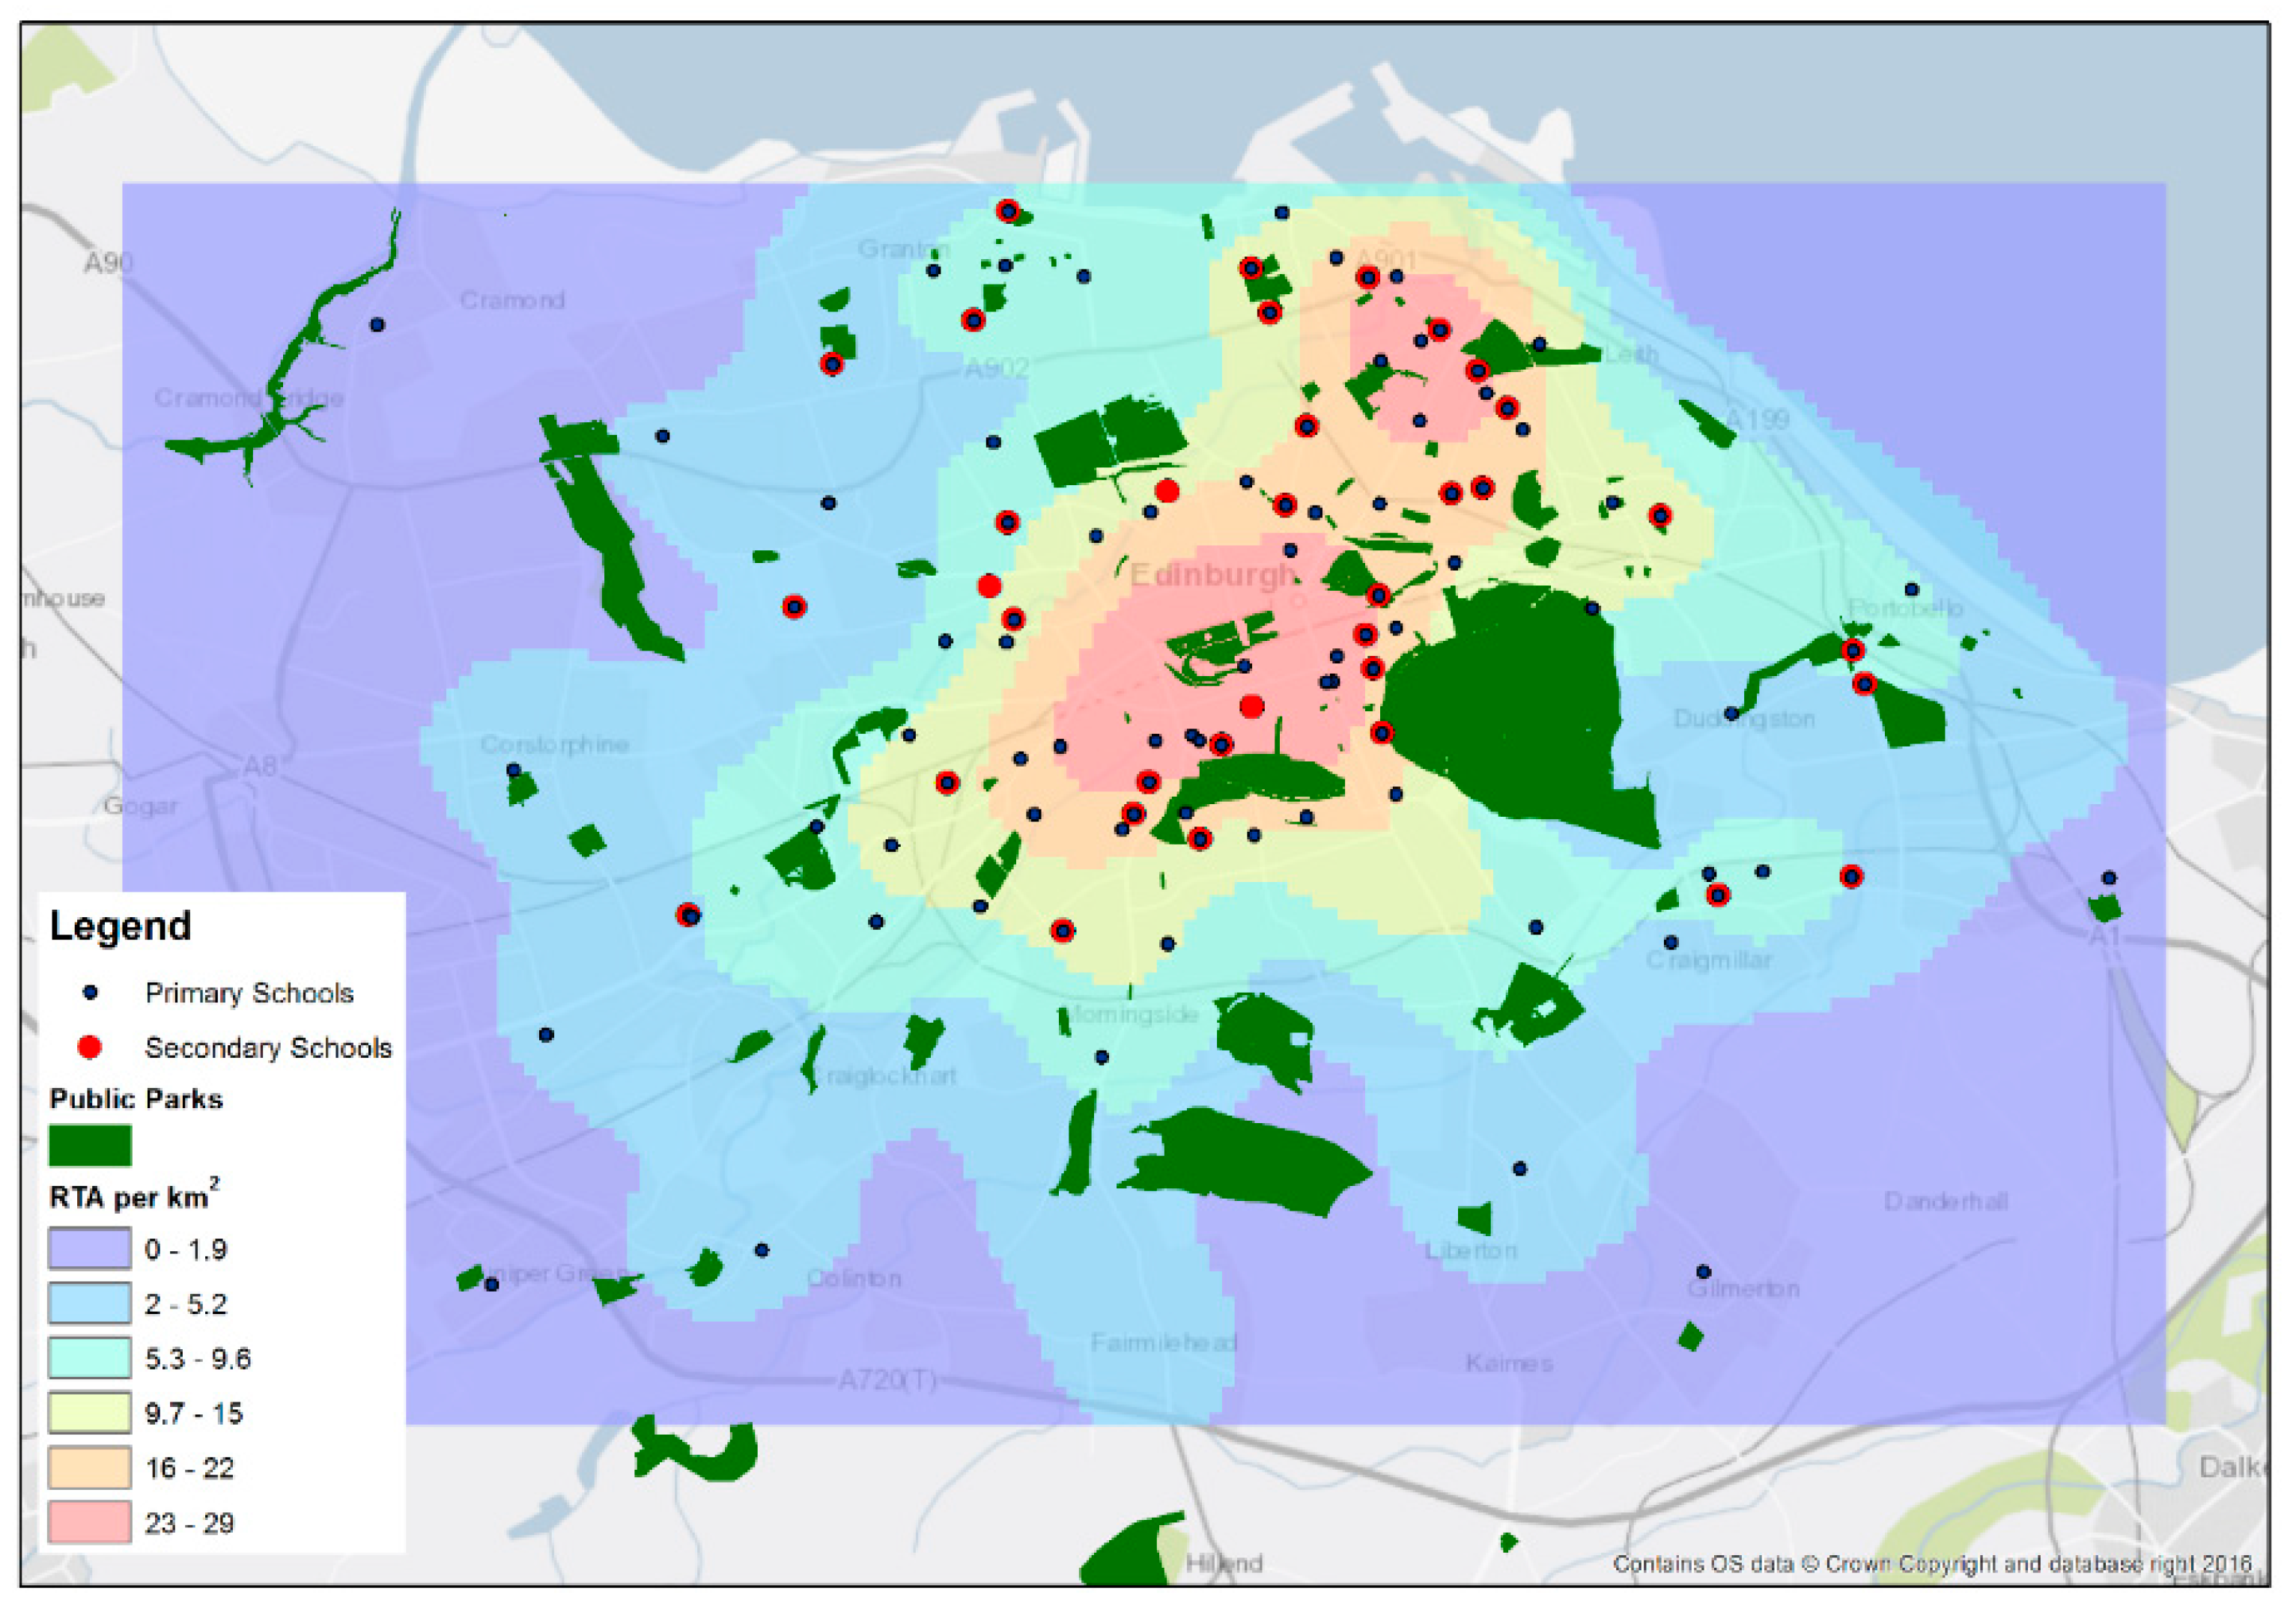
Task: Select the Danderhall place label
Action: coord(1945,1200)
